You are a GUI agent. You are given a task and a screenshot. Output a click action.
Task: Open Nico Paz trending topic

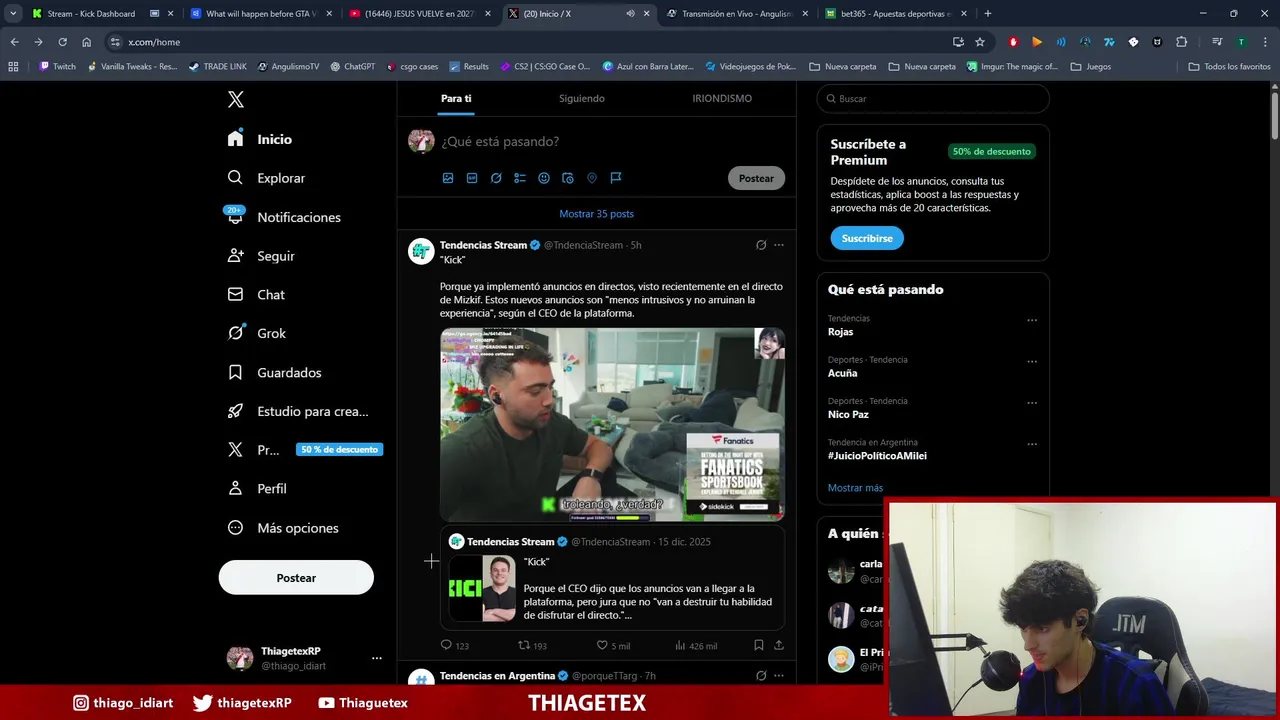(x=848, y=414)
